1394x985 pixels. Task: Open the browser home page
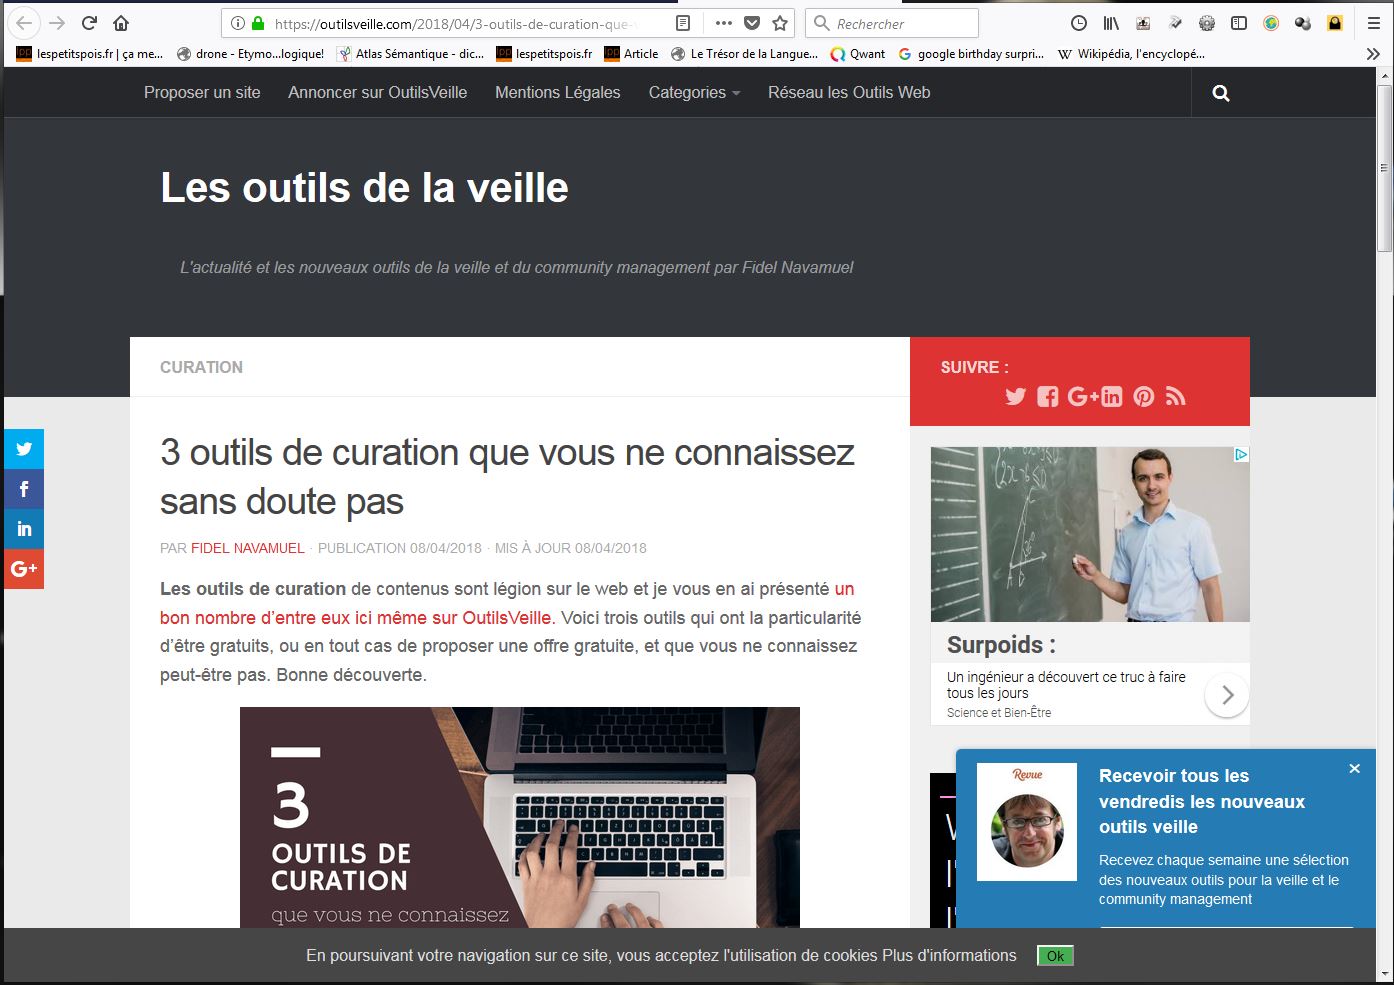click(x=121, y=23)
